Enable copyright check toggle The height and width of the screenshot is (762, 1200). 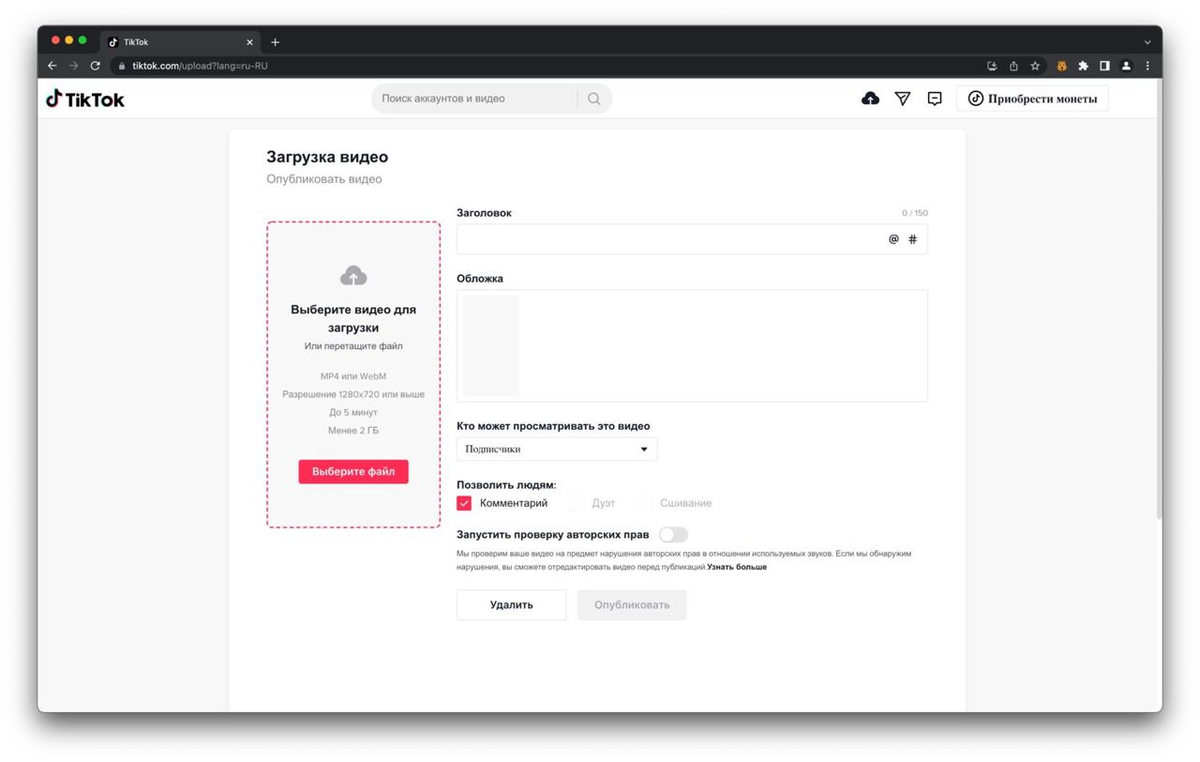tap(673, 535)
